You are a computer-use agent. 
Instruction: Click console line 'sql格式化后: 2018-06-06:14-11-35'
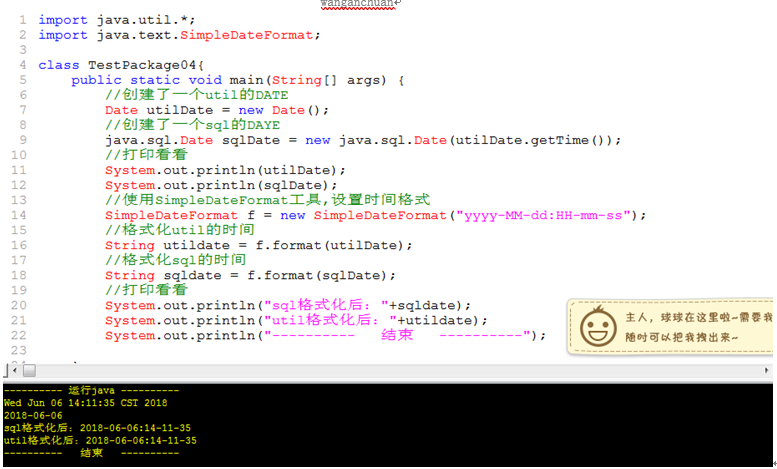[x=97, y=428]
